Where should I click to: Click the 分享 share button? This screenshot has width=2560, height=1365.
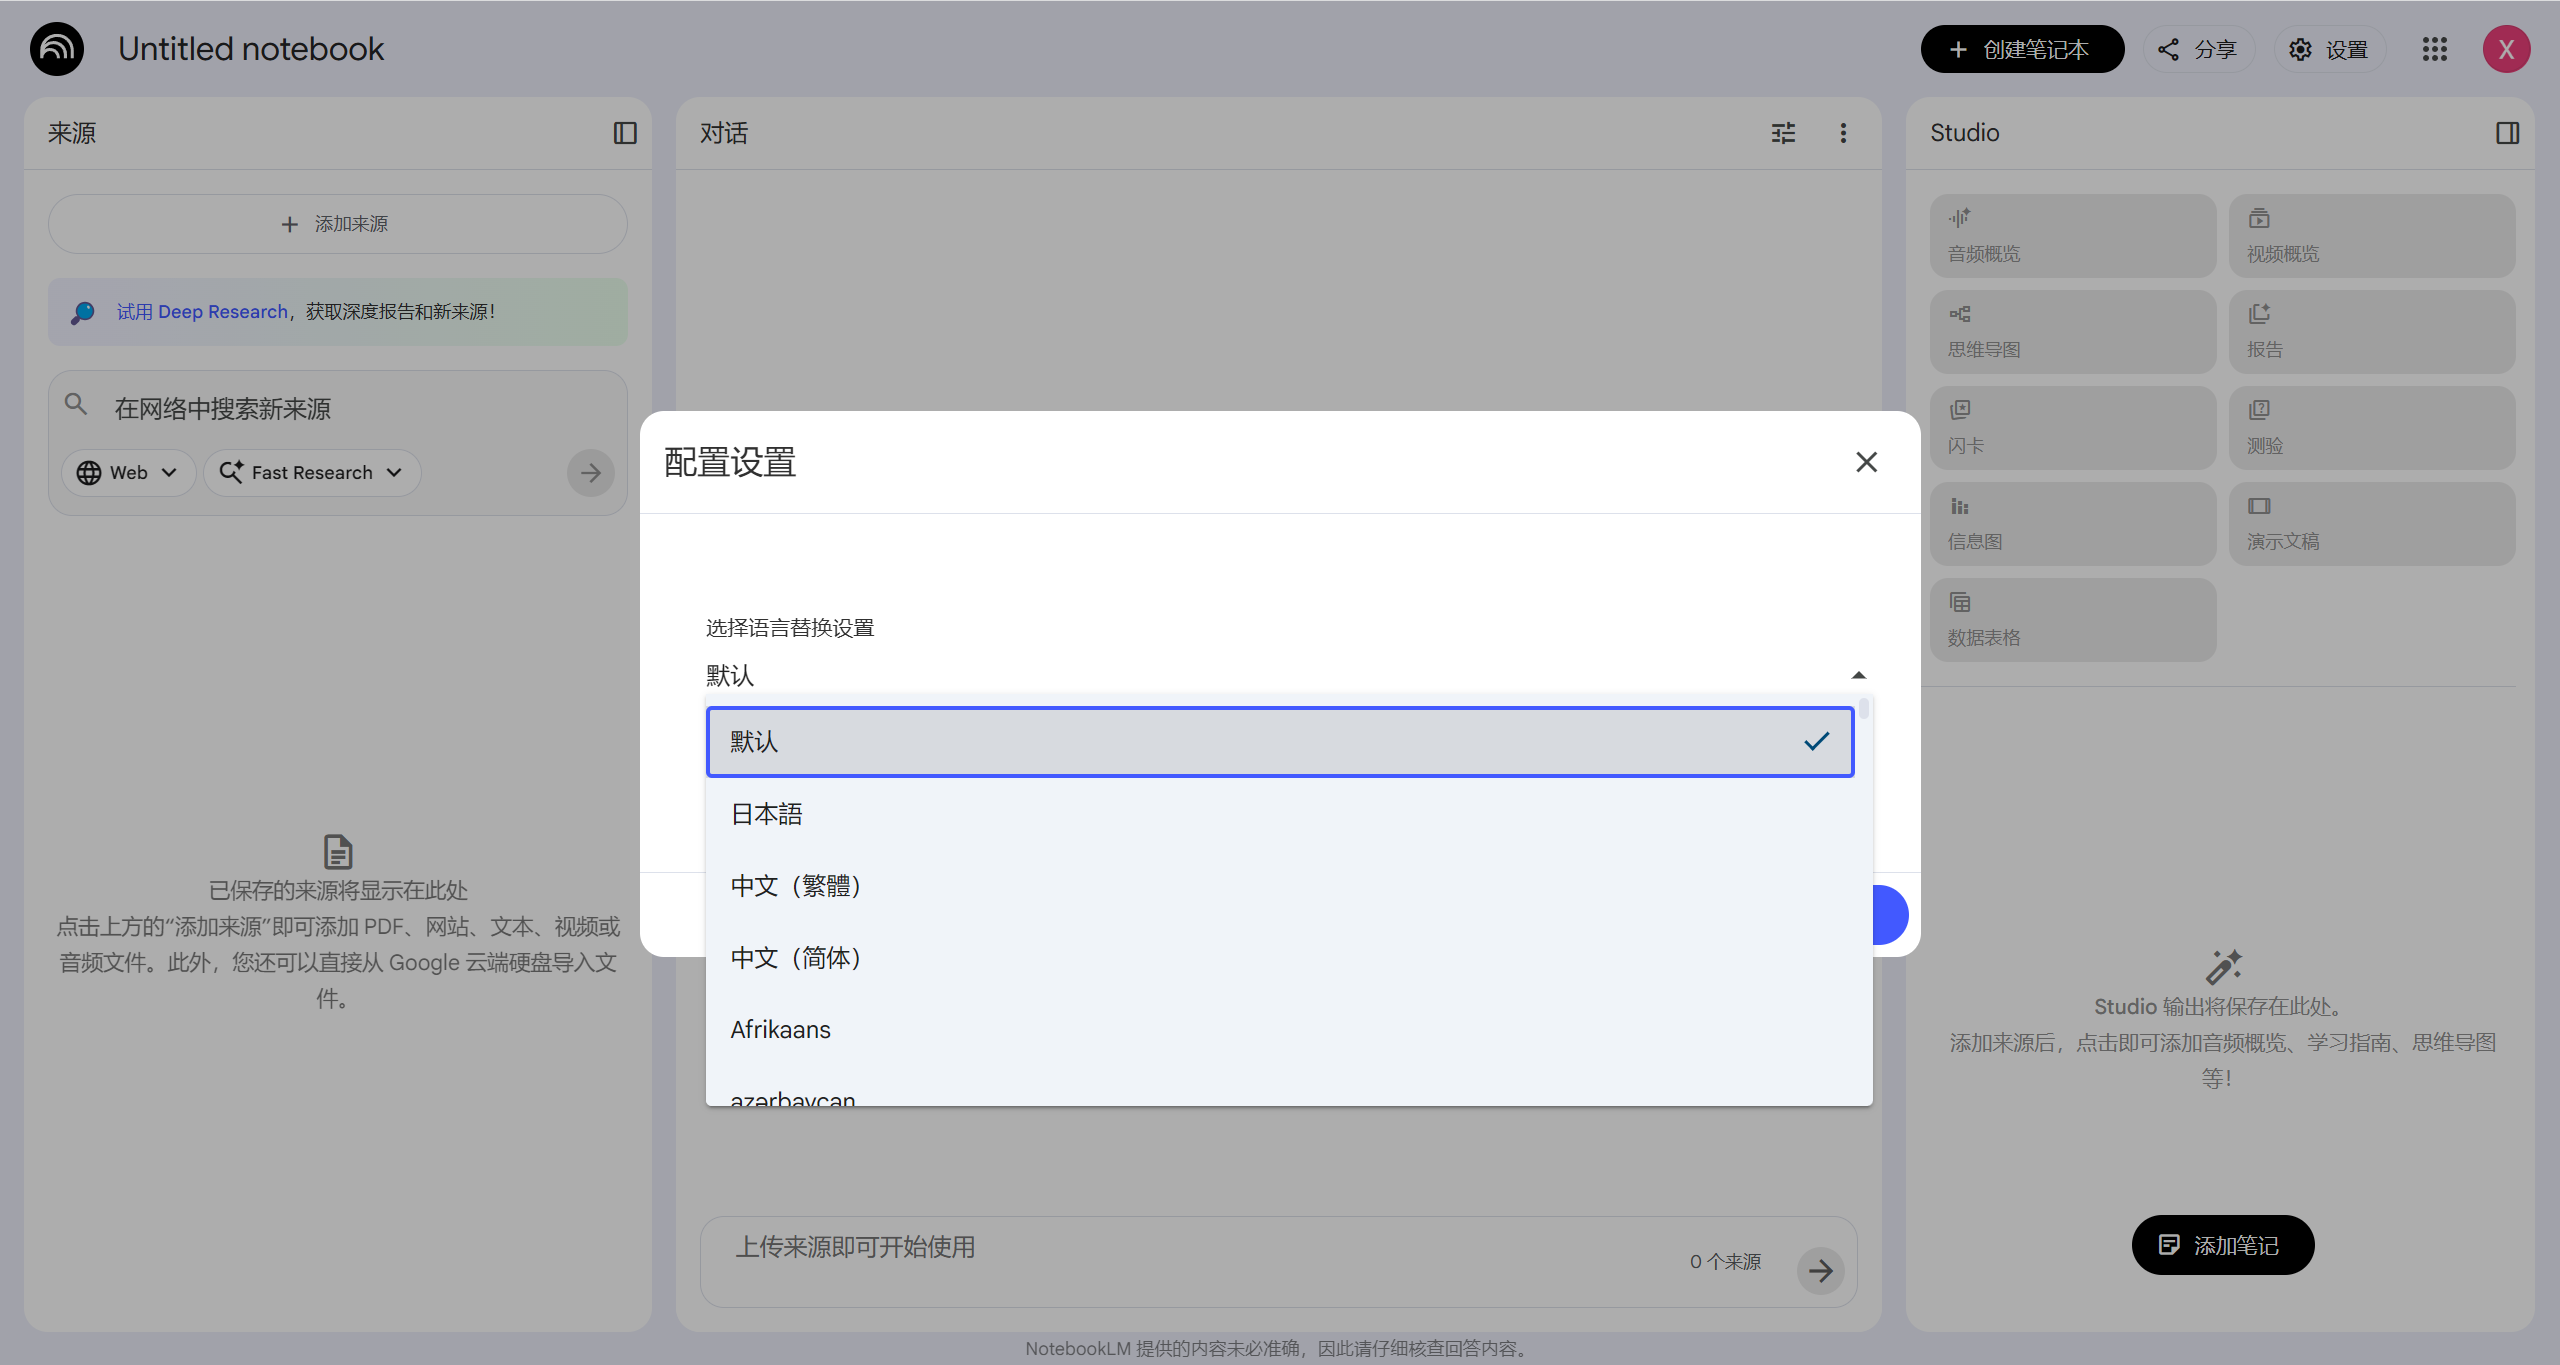point(2197,49)
